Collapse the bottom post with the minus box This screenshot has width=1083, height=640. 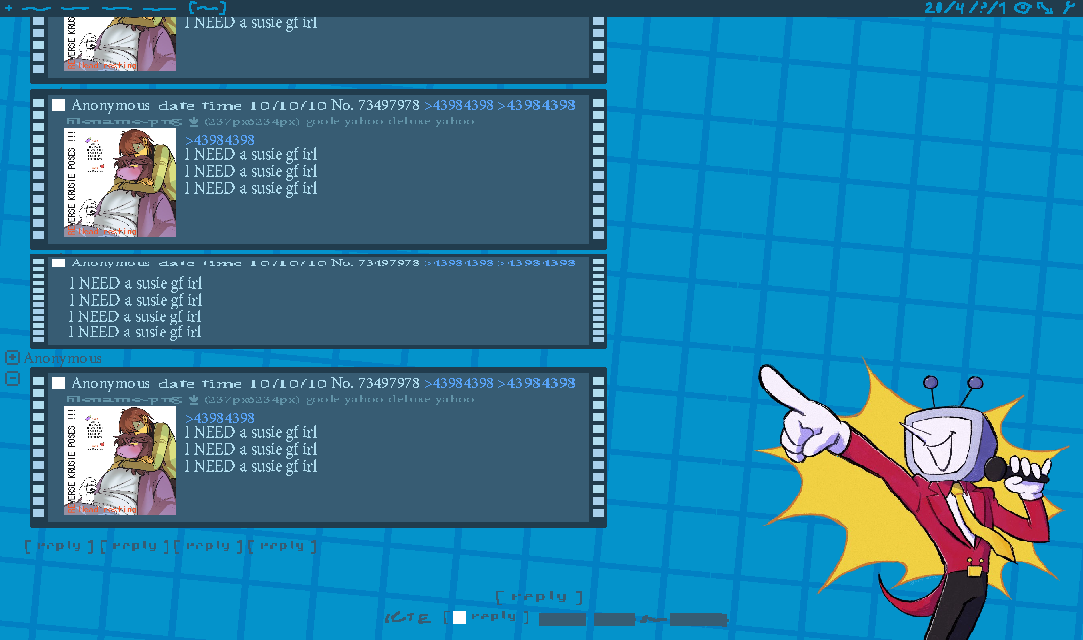click(12, 378)
